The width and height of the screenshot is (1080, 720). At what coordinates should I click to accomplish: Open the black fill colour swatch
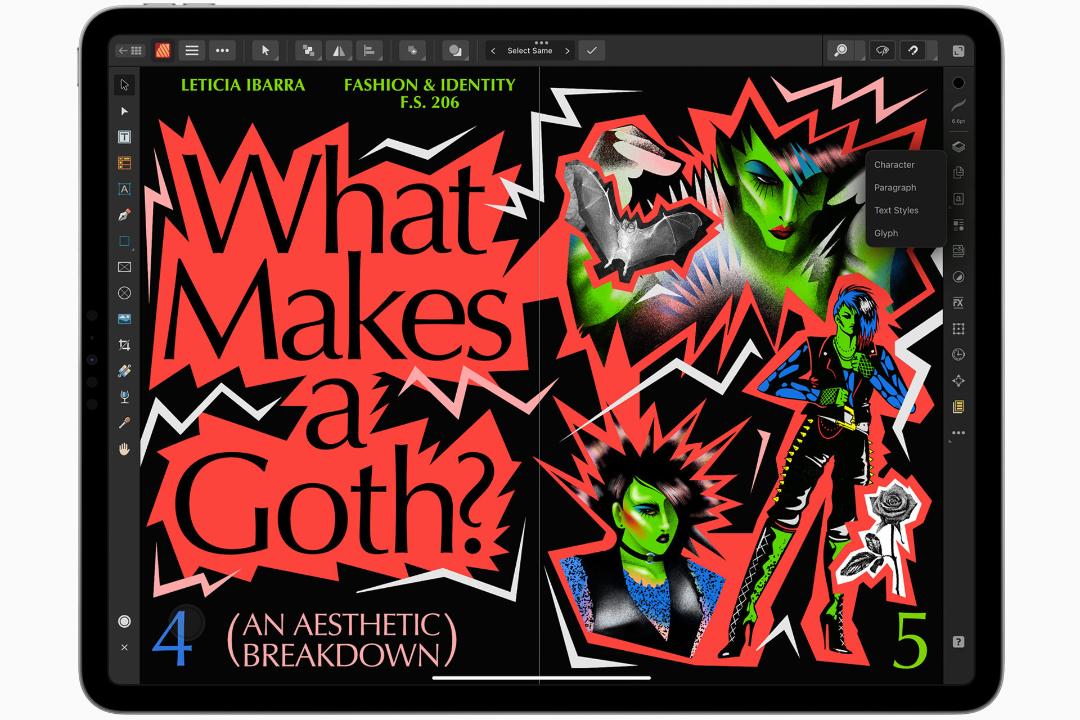pyautogui.click(x=958, y=83)
